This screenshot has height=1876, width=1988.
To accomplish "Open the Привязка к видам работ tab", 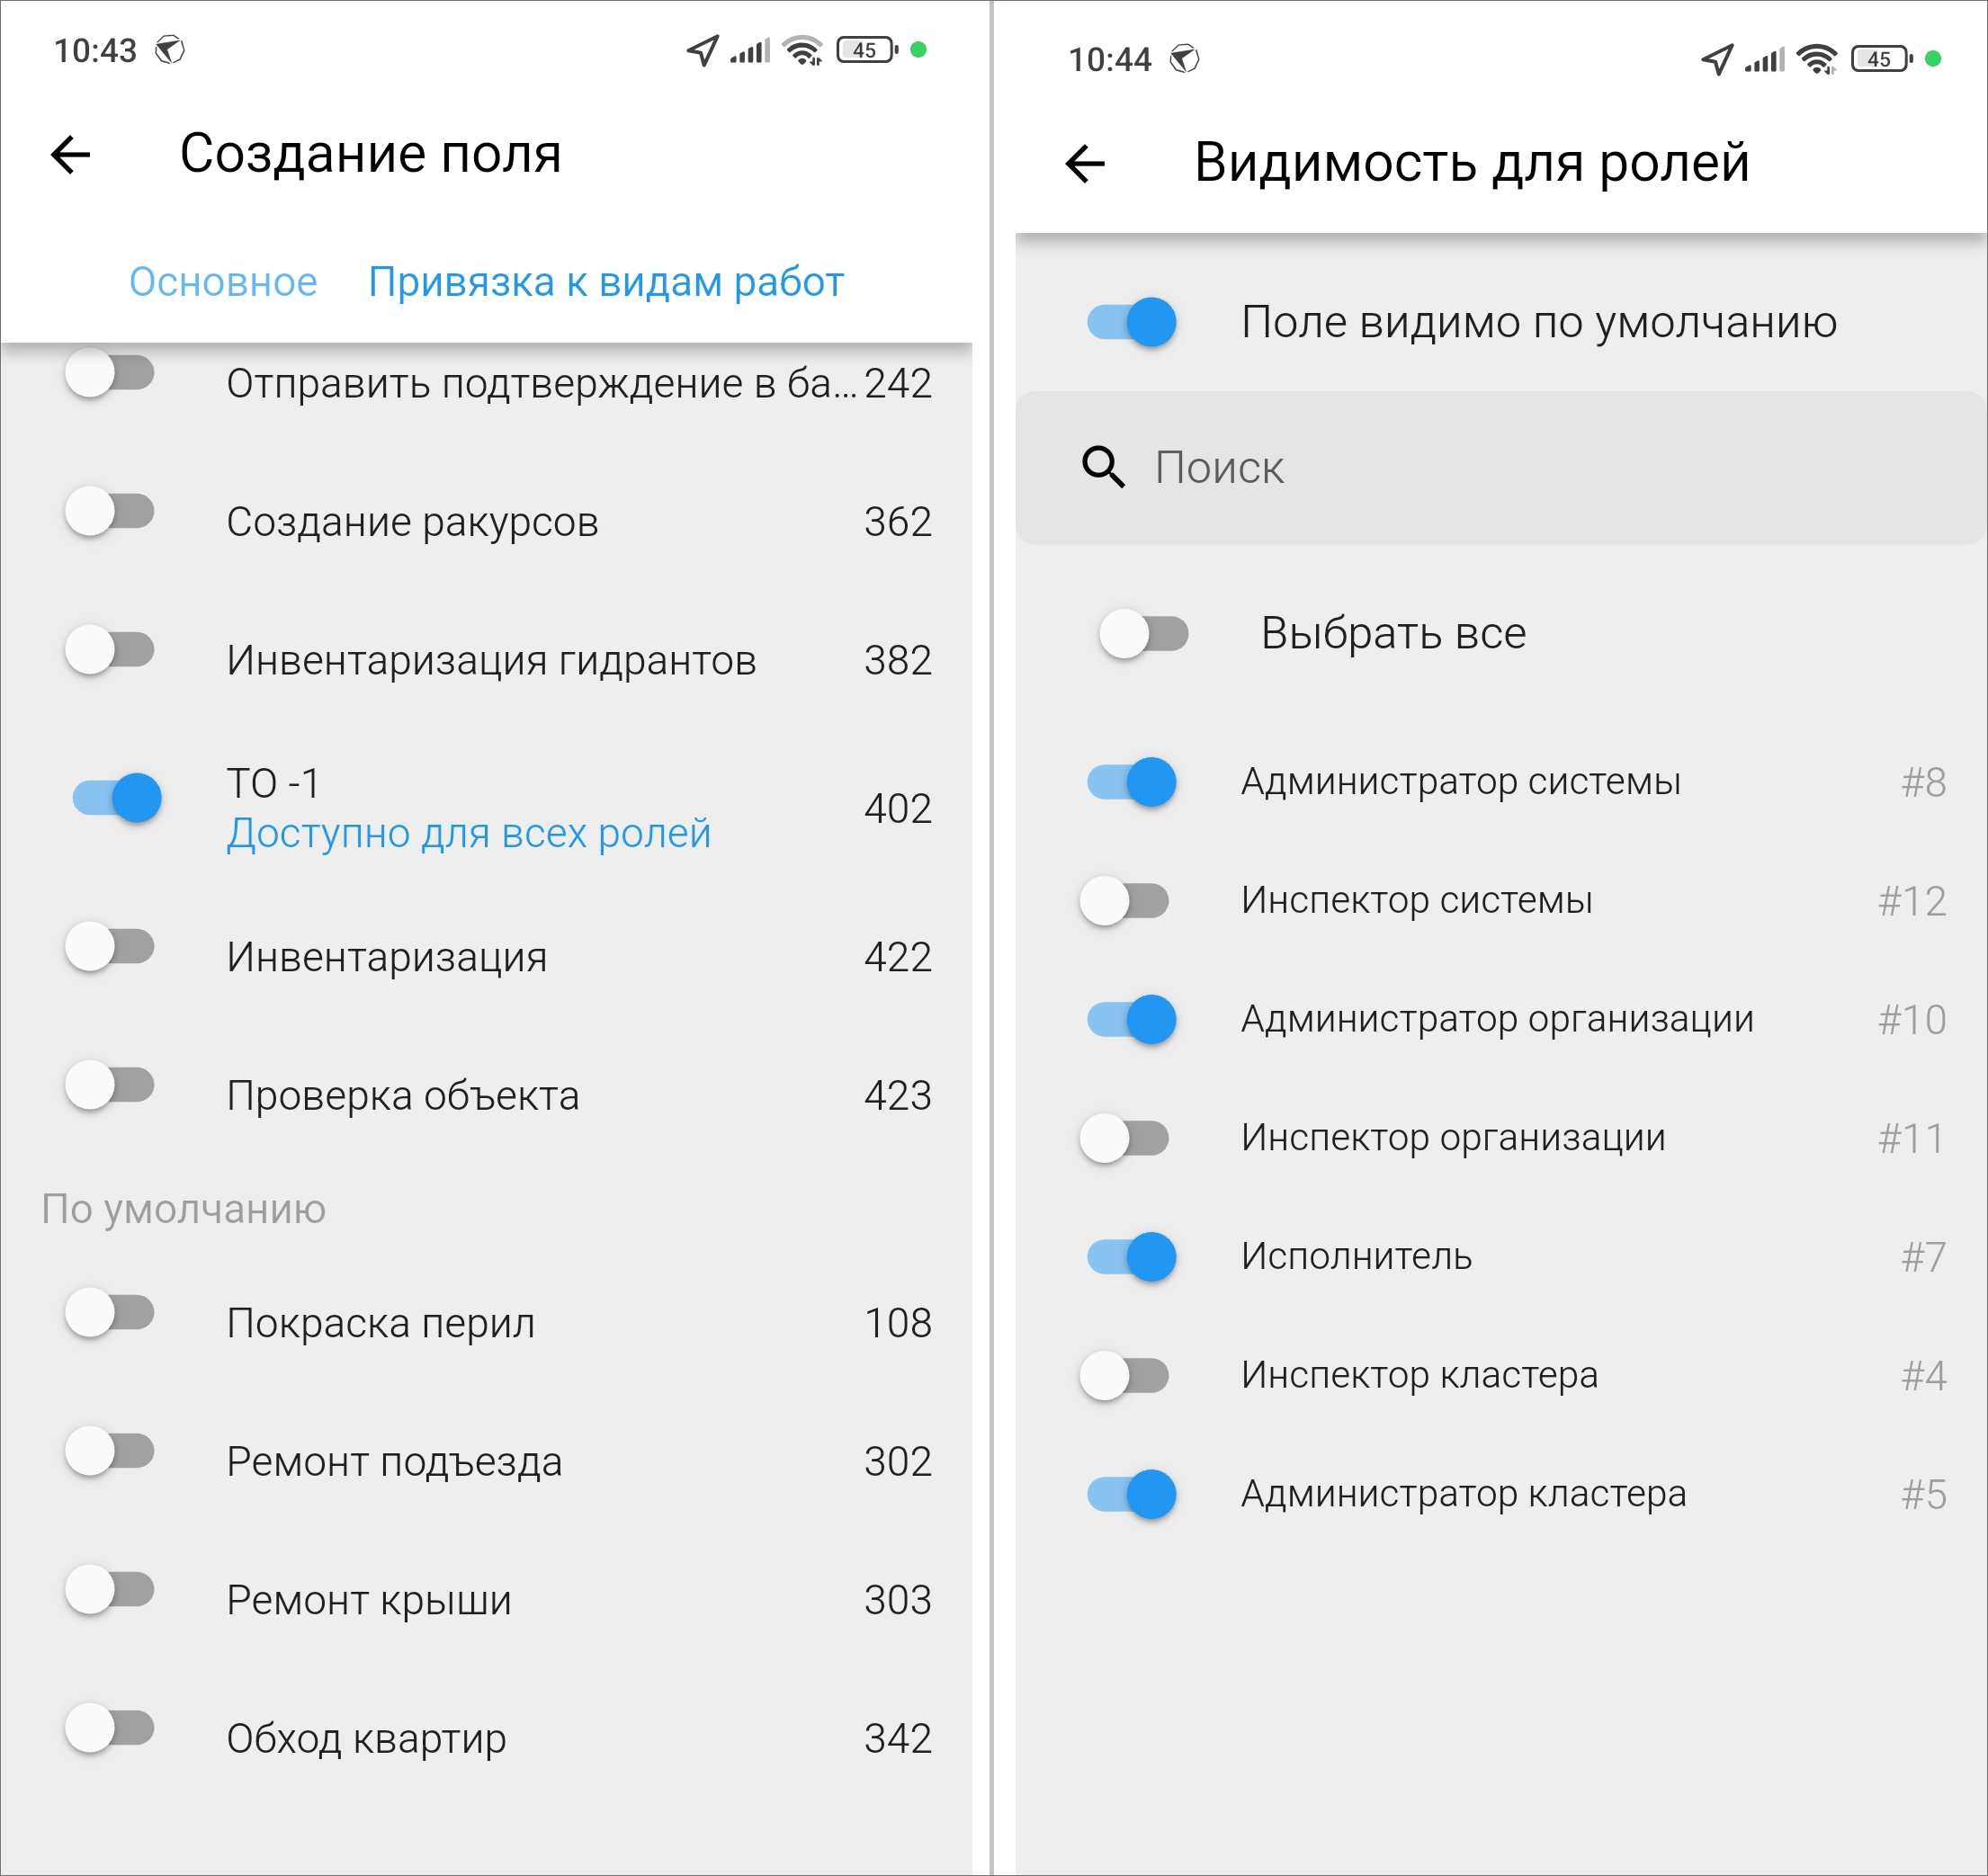I will (x=606, y=282).
